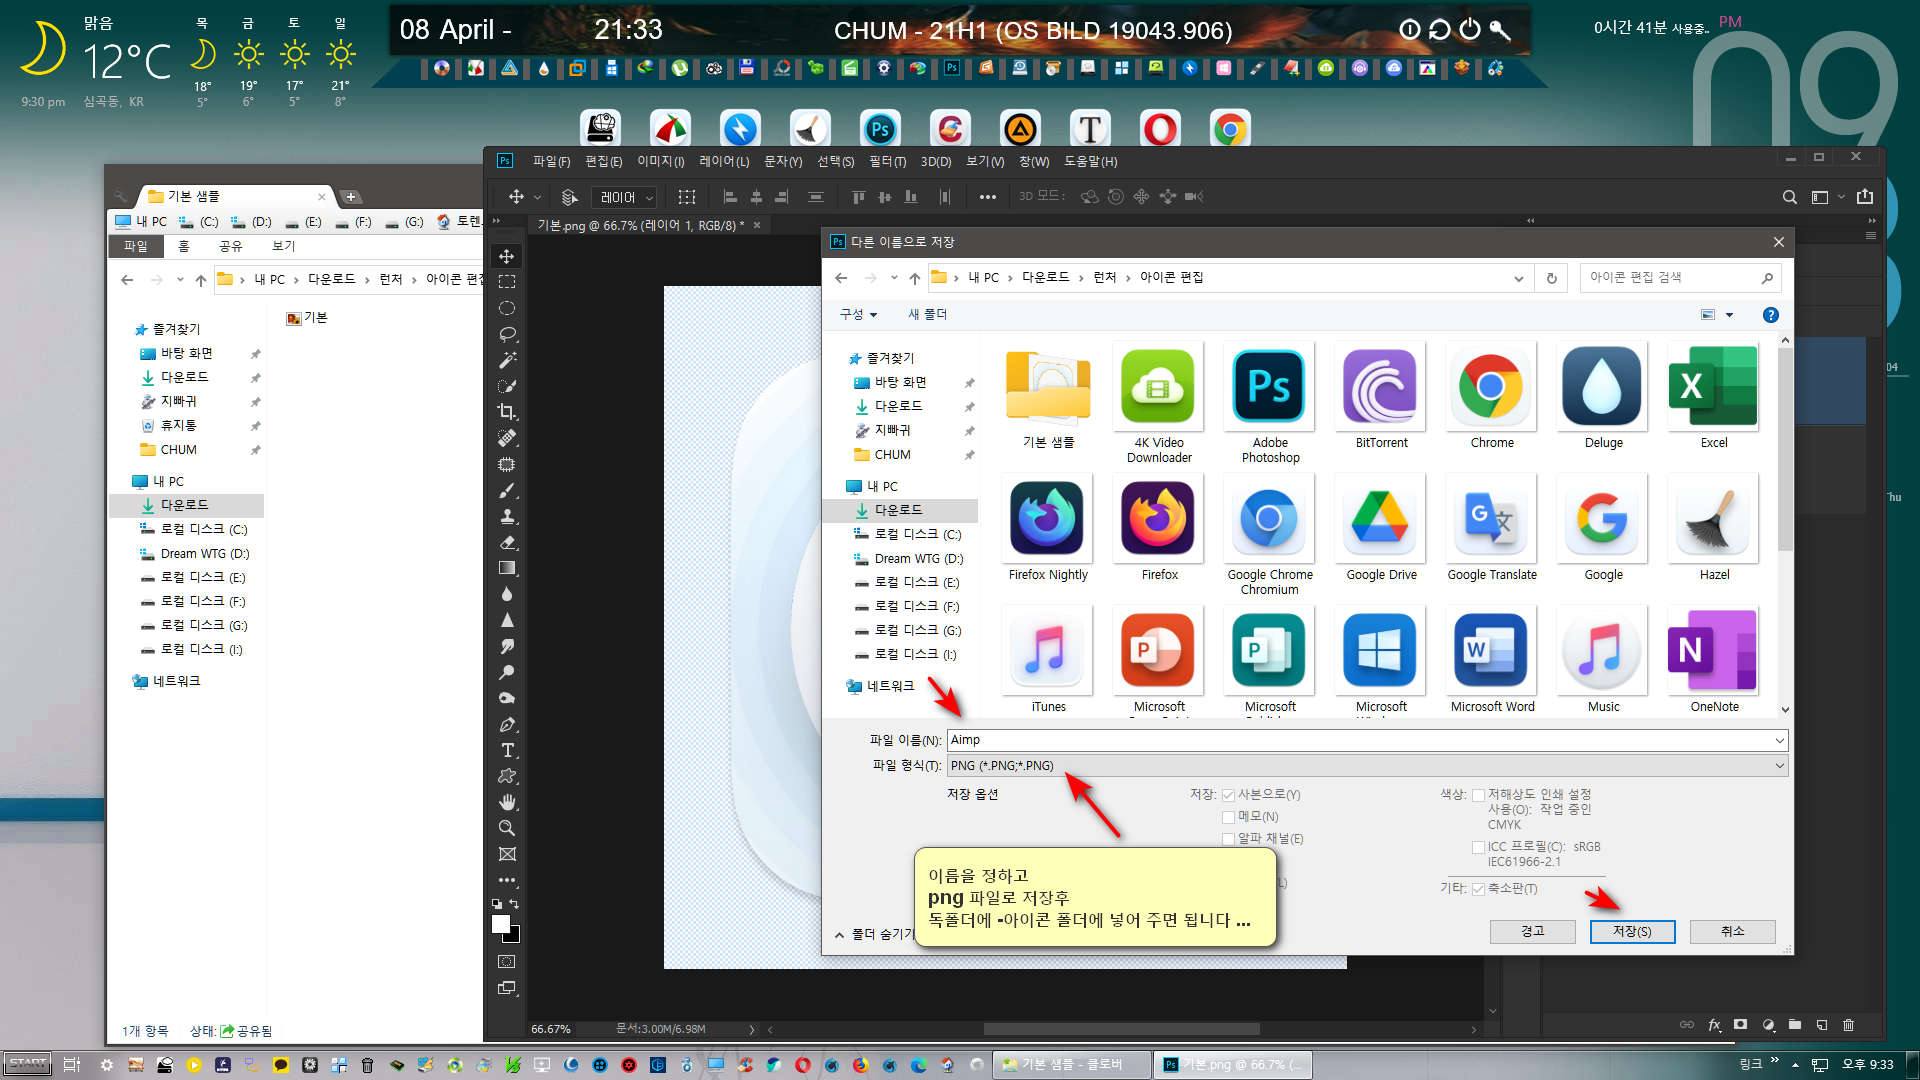Open the file name history dropdown
This screenshot has height=1080, width=1920.
coord(1779,741)
